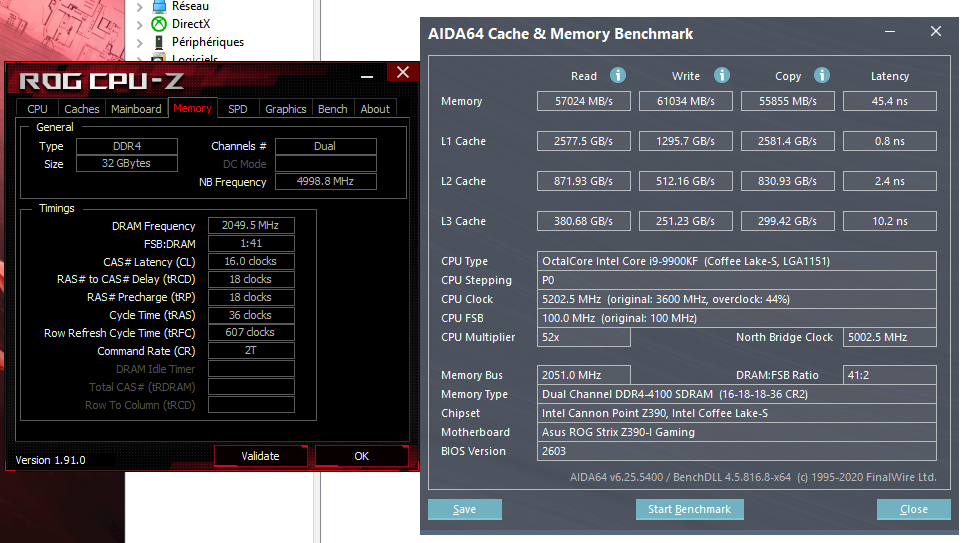This screenshot has width=966, height=543.
Task: Click the NB Frequency 4998.8 MHz value
Action: 325,182
